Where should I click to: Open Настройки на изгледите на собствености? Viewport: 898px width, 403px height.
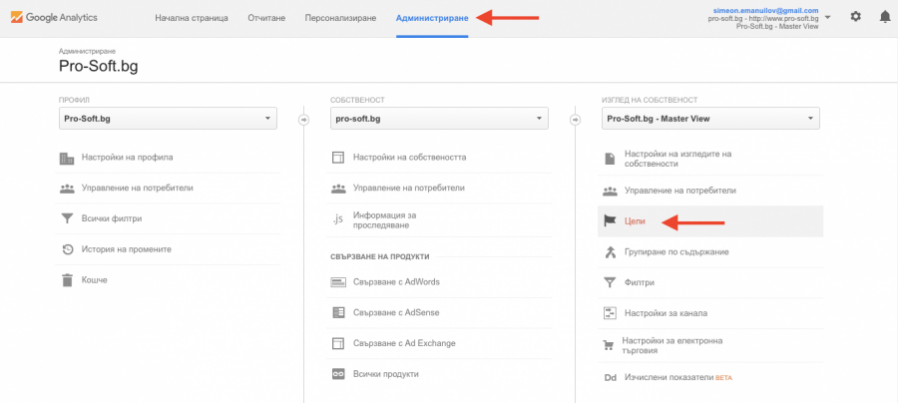coord(678,159)
